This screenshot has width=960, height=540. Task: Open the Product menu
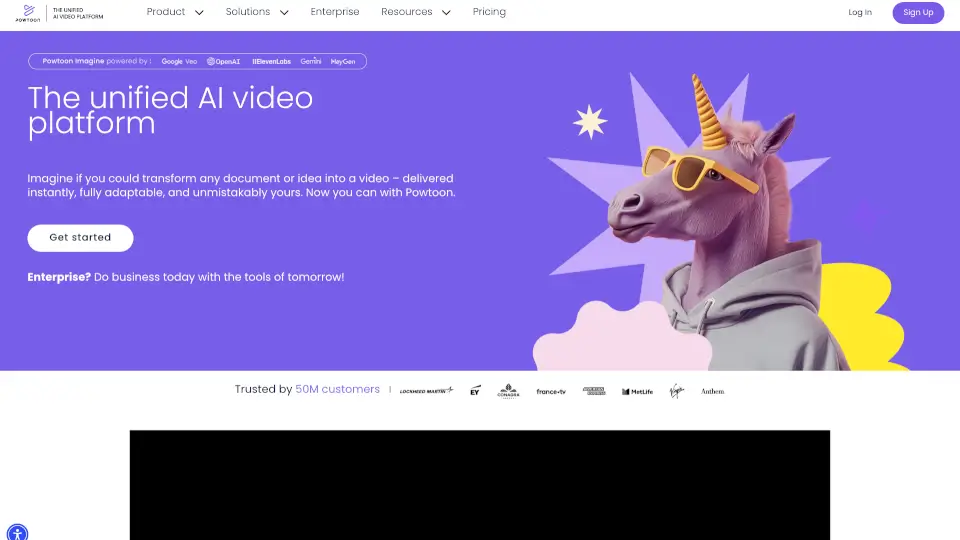pos(165,12)
